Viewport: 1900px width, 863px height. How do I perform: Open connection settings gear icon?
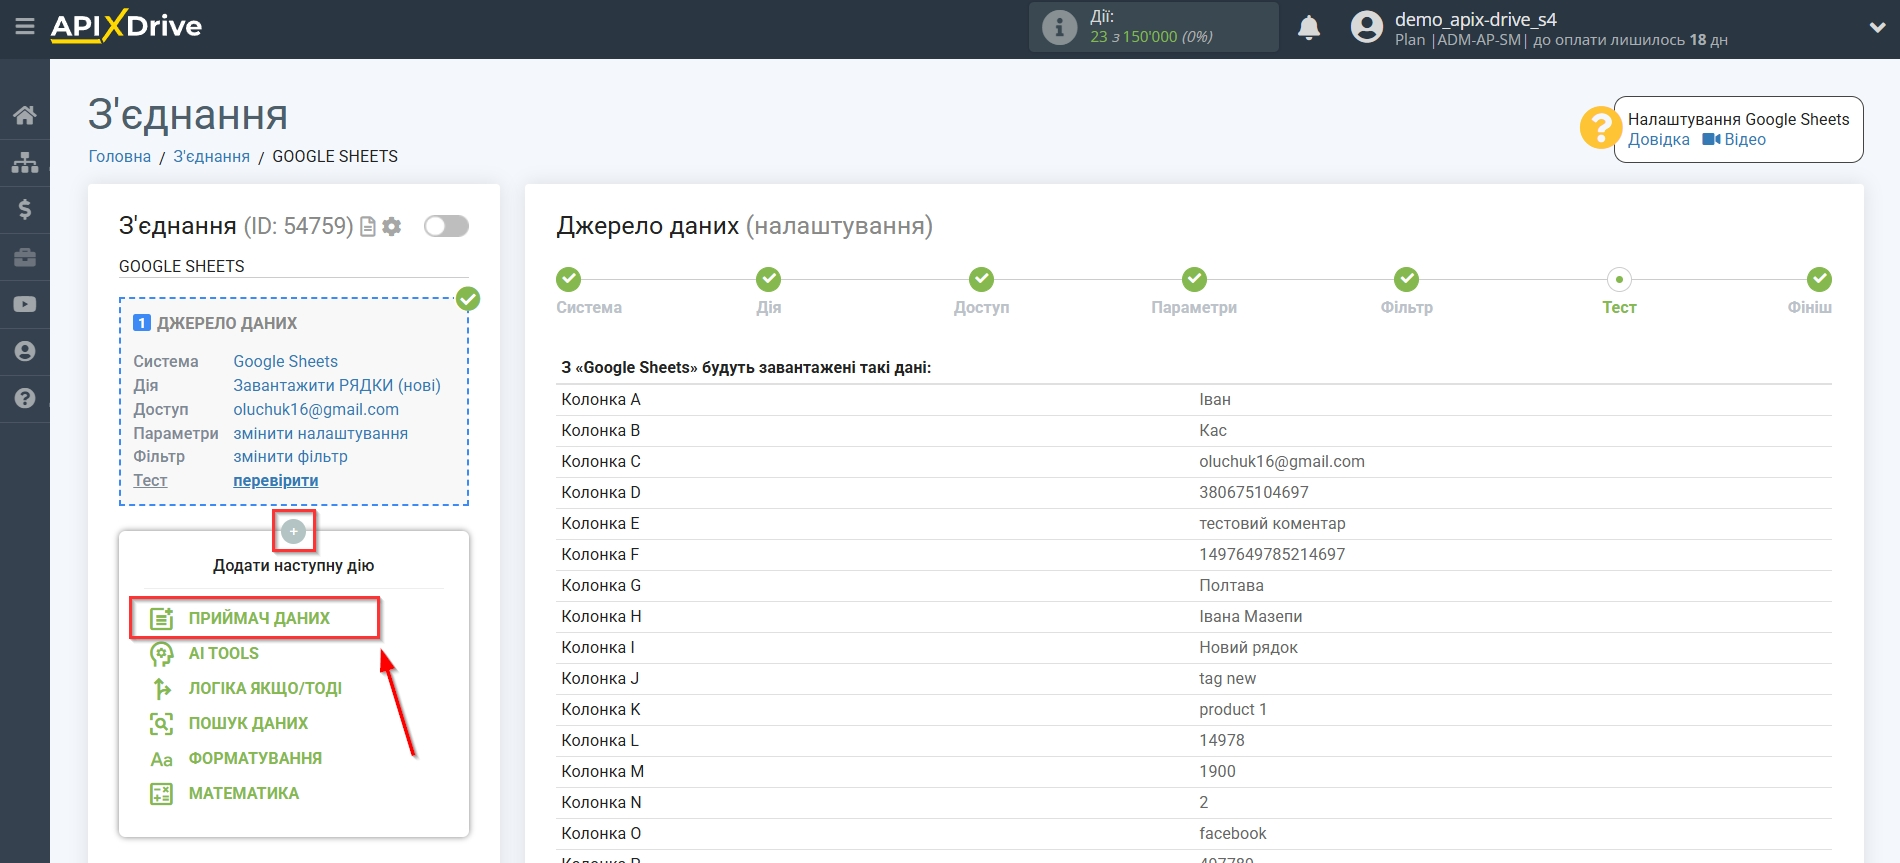[392, 227]
